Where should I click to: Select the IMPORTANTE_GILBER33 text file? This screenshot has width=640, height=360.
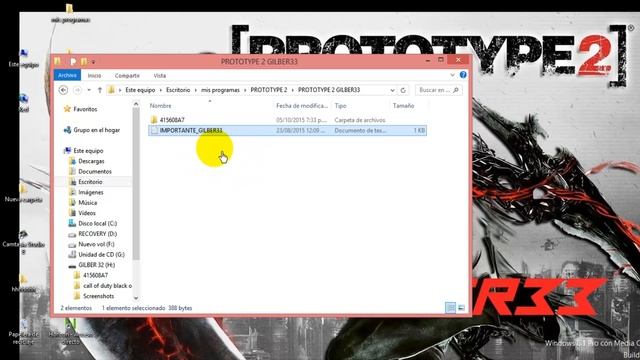287,131
